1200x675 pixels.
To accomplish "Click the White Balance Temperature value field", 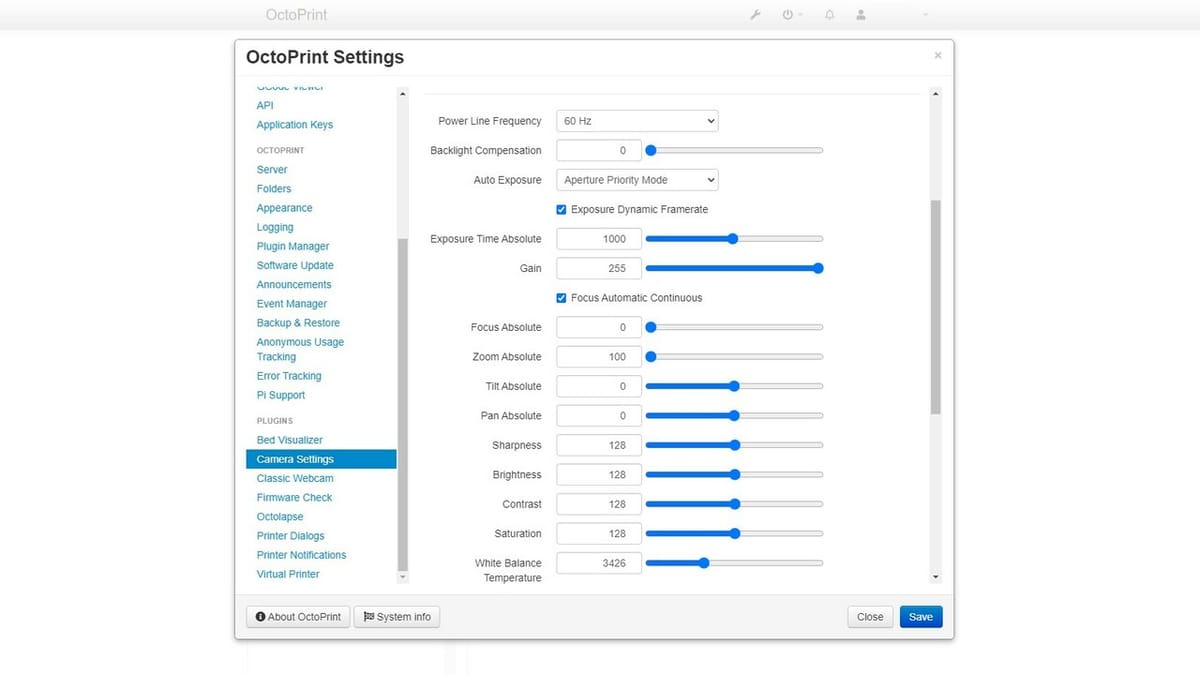I will tap(599, 563).
